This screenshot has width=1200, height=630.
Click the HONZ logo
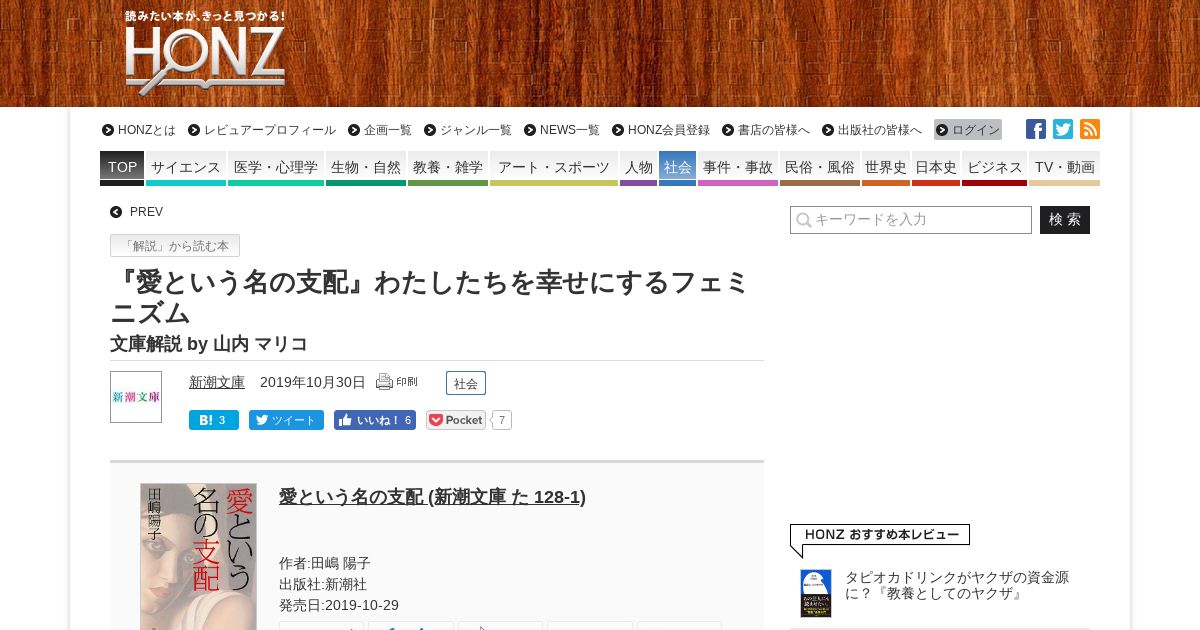[205, 55]
